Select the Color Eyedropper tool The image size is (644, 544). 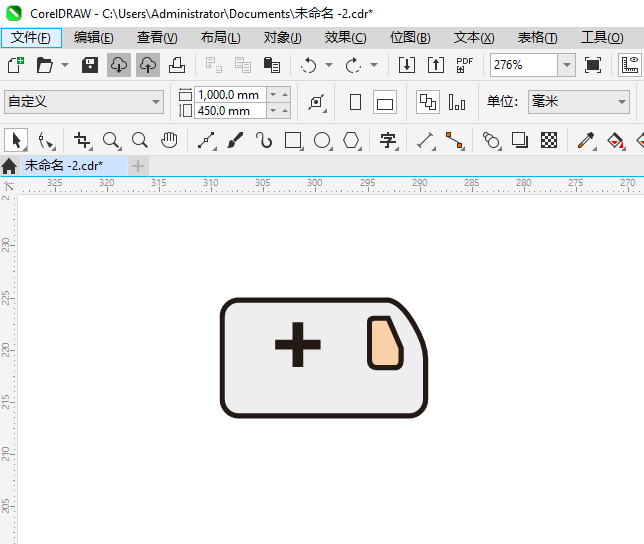(586, 140)
